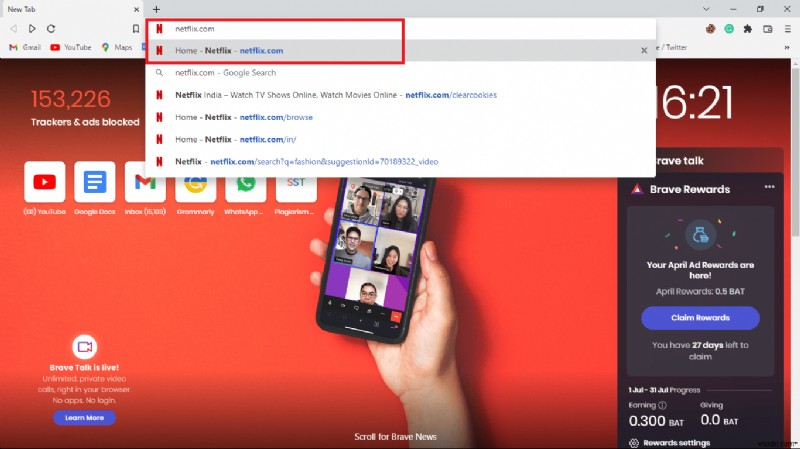Click the browser back arrow

click(14, 29)
